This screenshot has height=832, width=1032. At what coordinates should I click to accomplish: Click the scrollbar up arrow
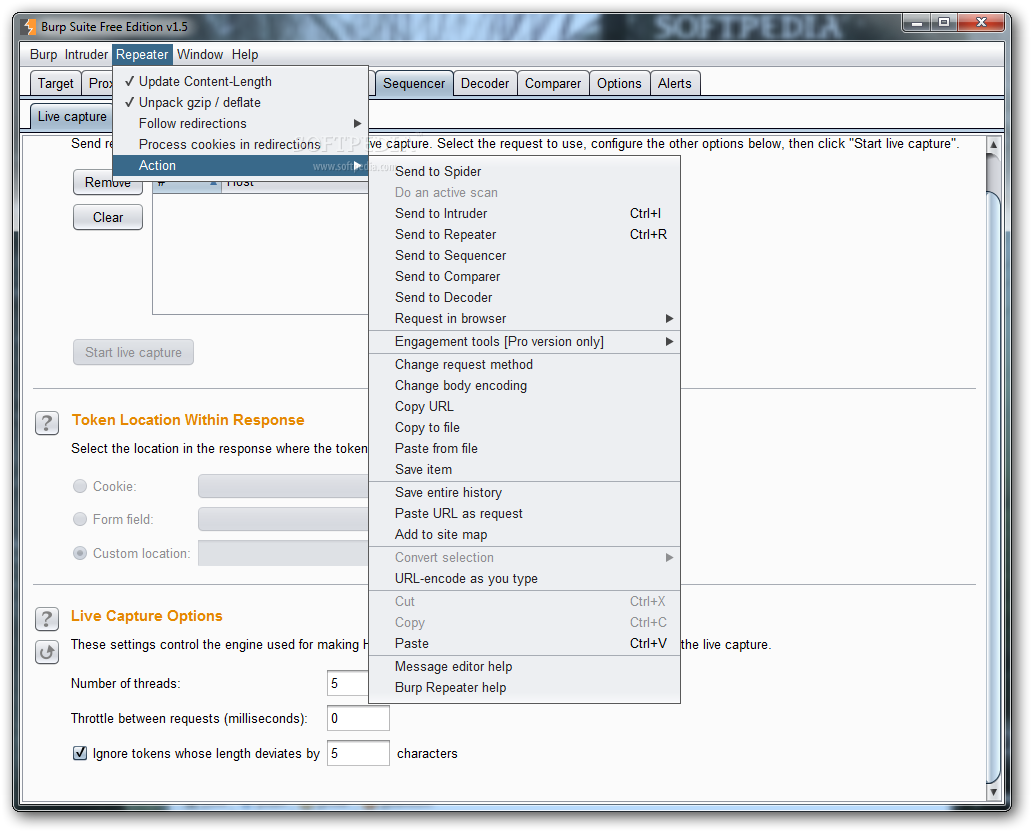pyautogui.click(x=994, y=145)
